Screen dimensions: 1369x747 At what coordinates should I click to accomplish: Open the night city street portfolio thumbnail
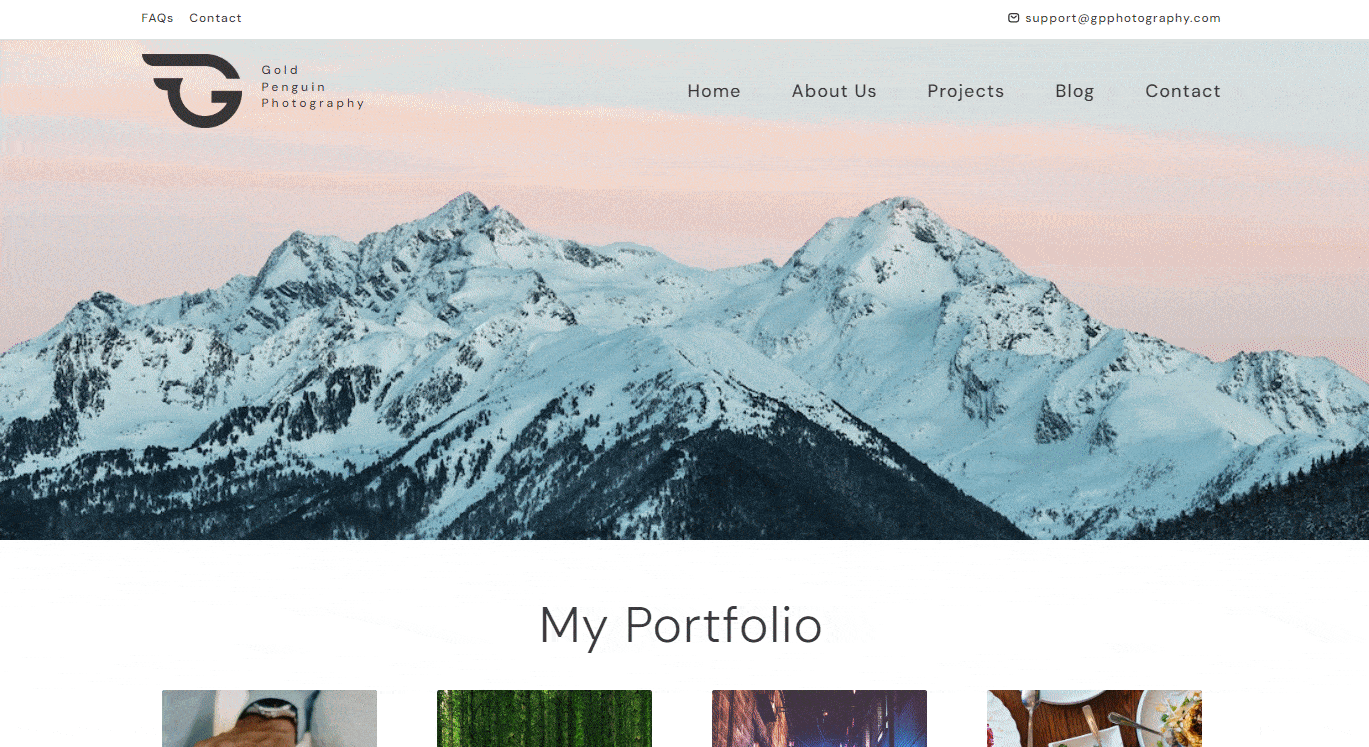(819, 718)
